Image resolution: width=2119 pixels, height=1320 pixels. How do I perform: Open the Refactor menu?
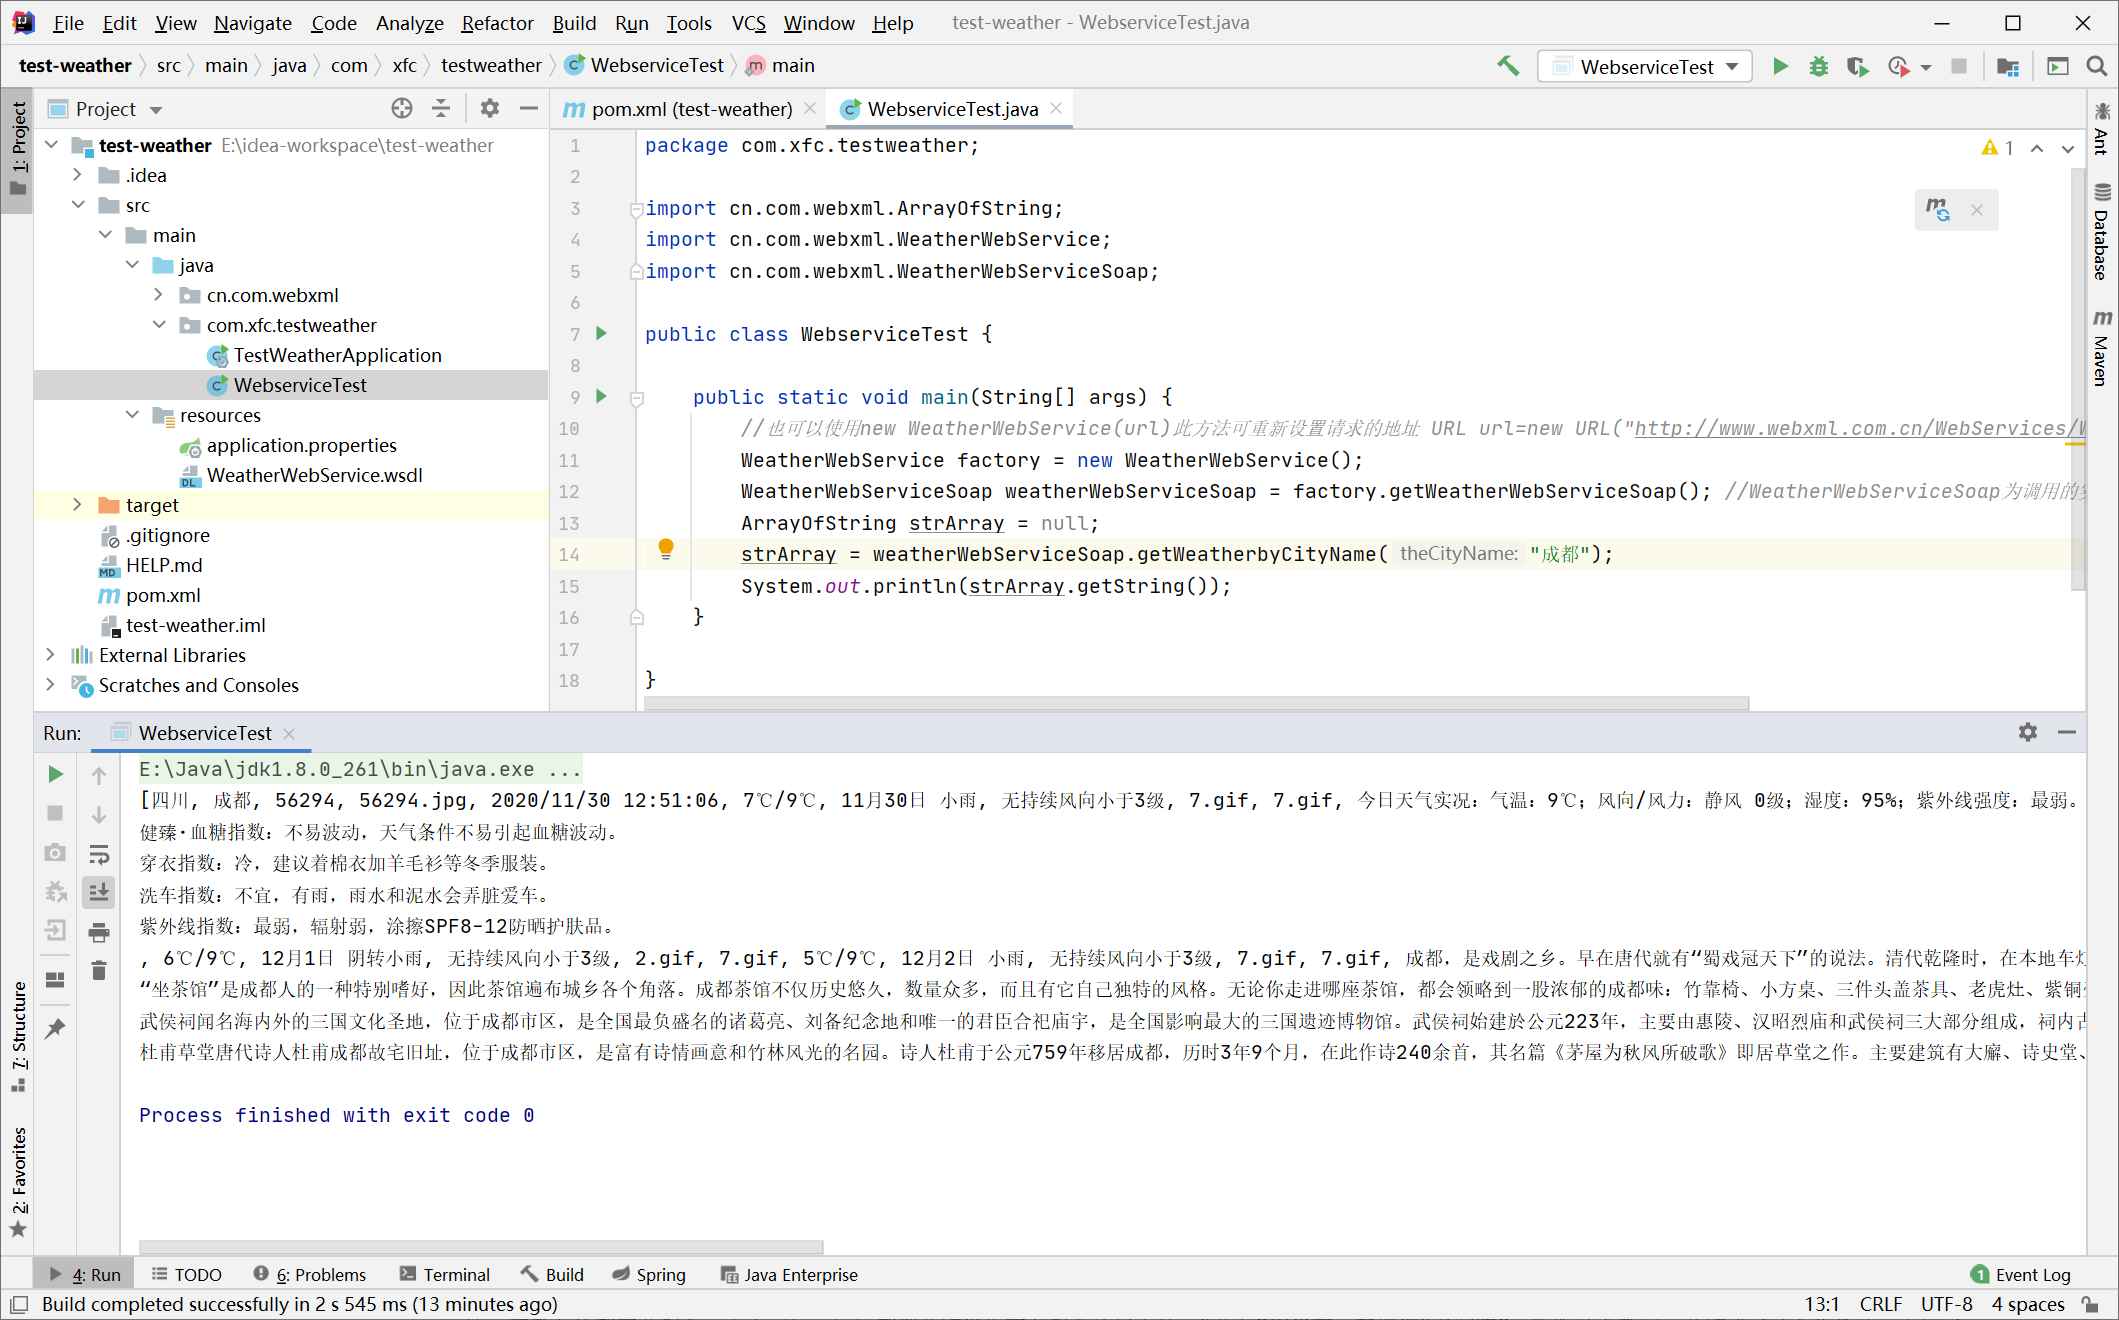[x=497, y=23]
